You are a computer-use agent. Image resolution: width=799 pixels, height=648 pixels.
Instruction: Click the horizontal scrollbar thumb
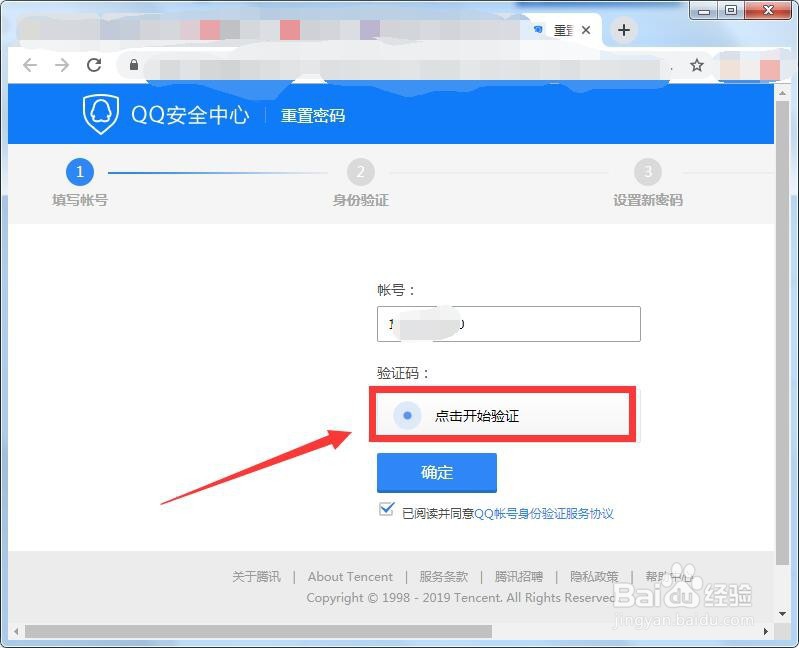pos(258,632)
